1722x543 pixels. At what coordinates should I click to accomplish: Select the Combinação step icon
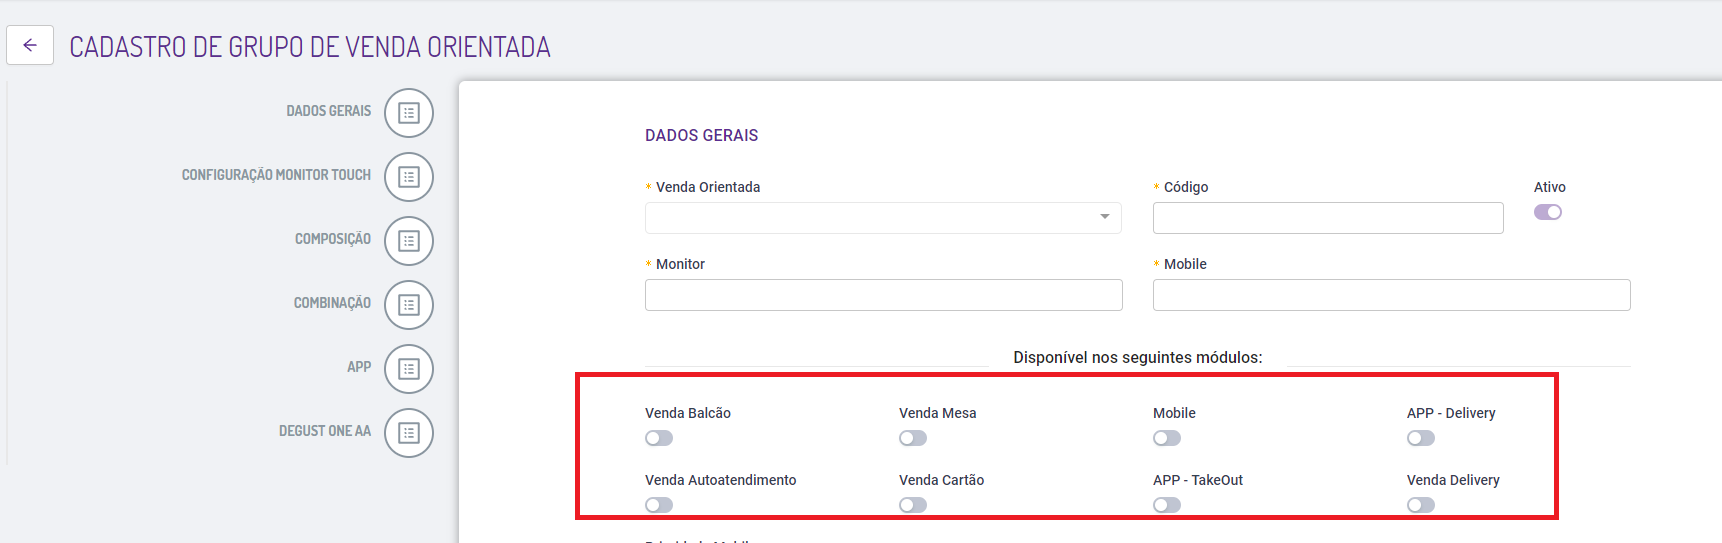[x=409, y=305]
